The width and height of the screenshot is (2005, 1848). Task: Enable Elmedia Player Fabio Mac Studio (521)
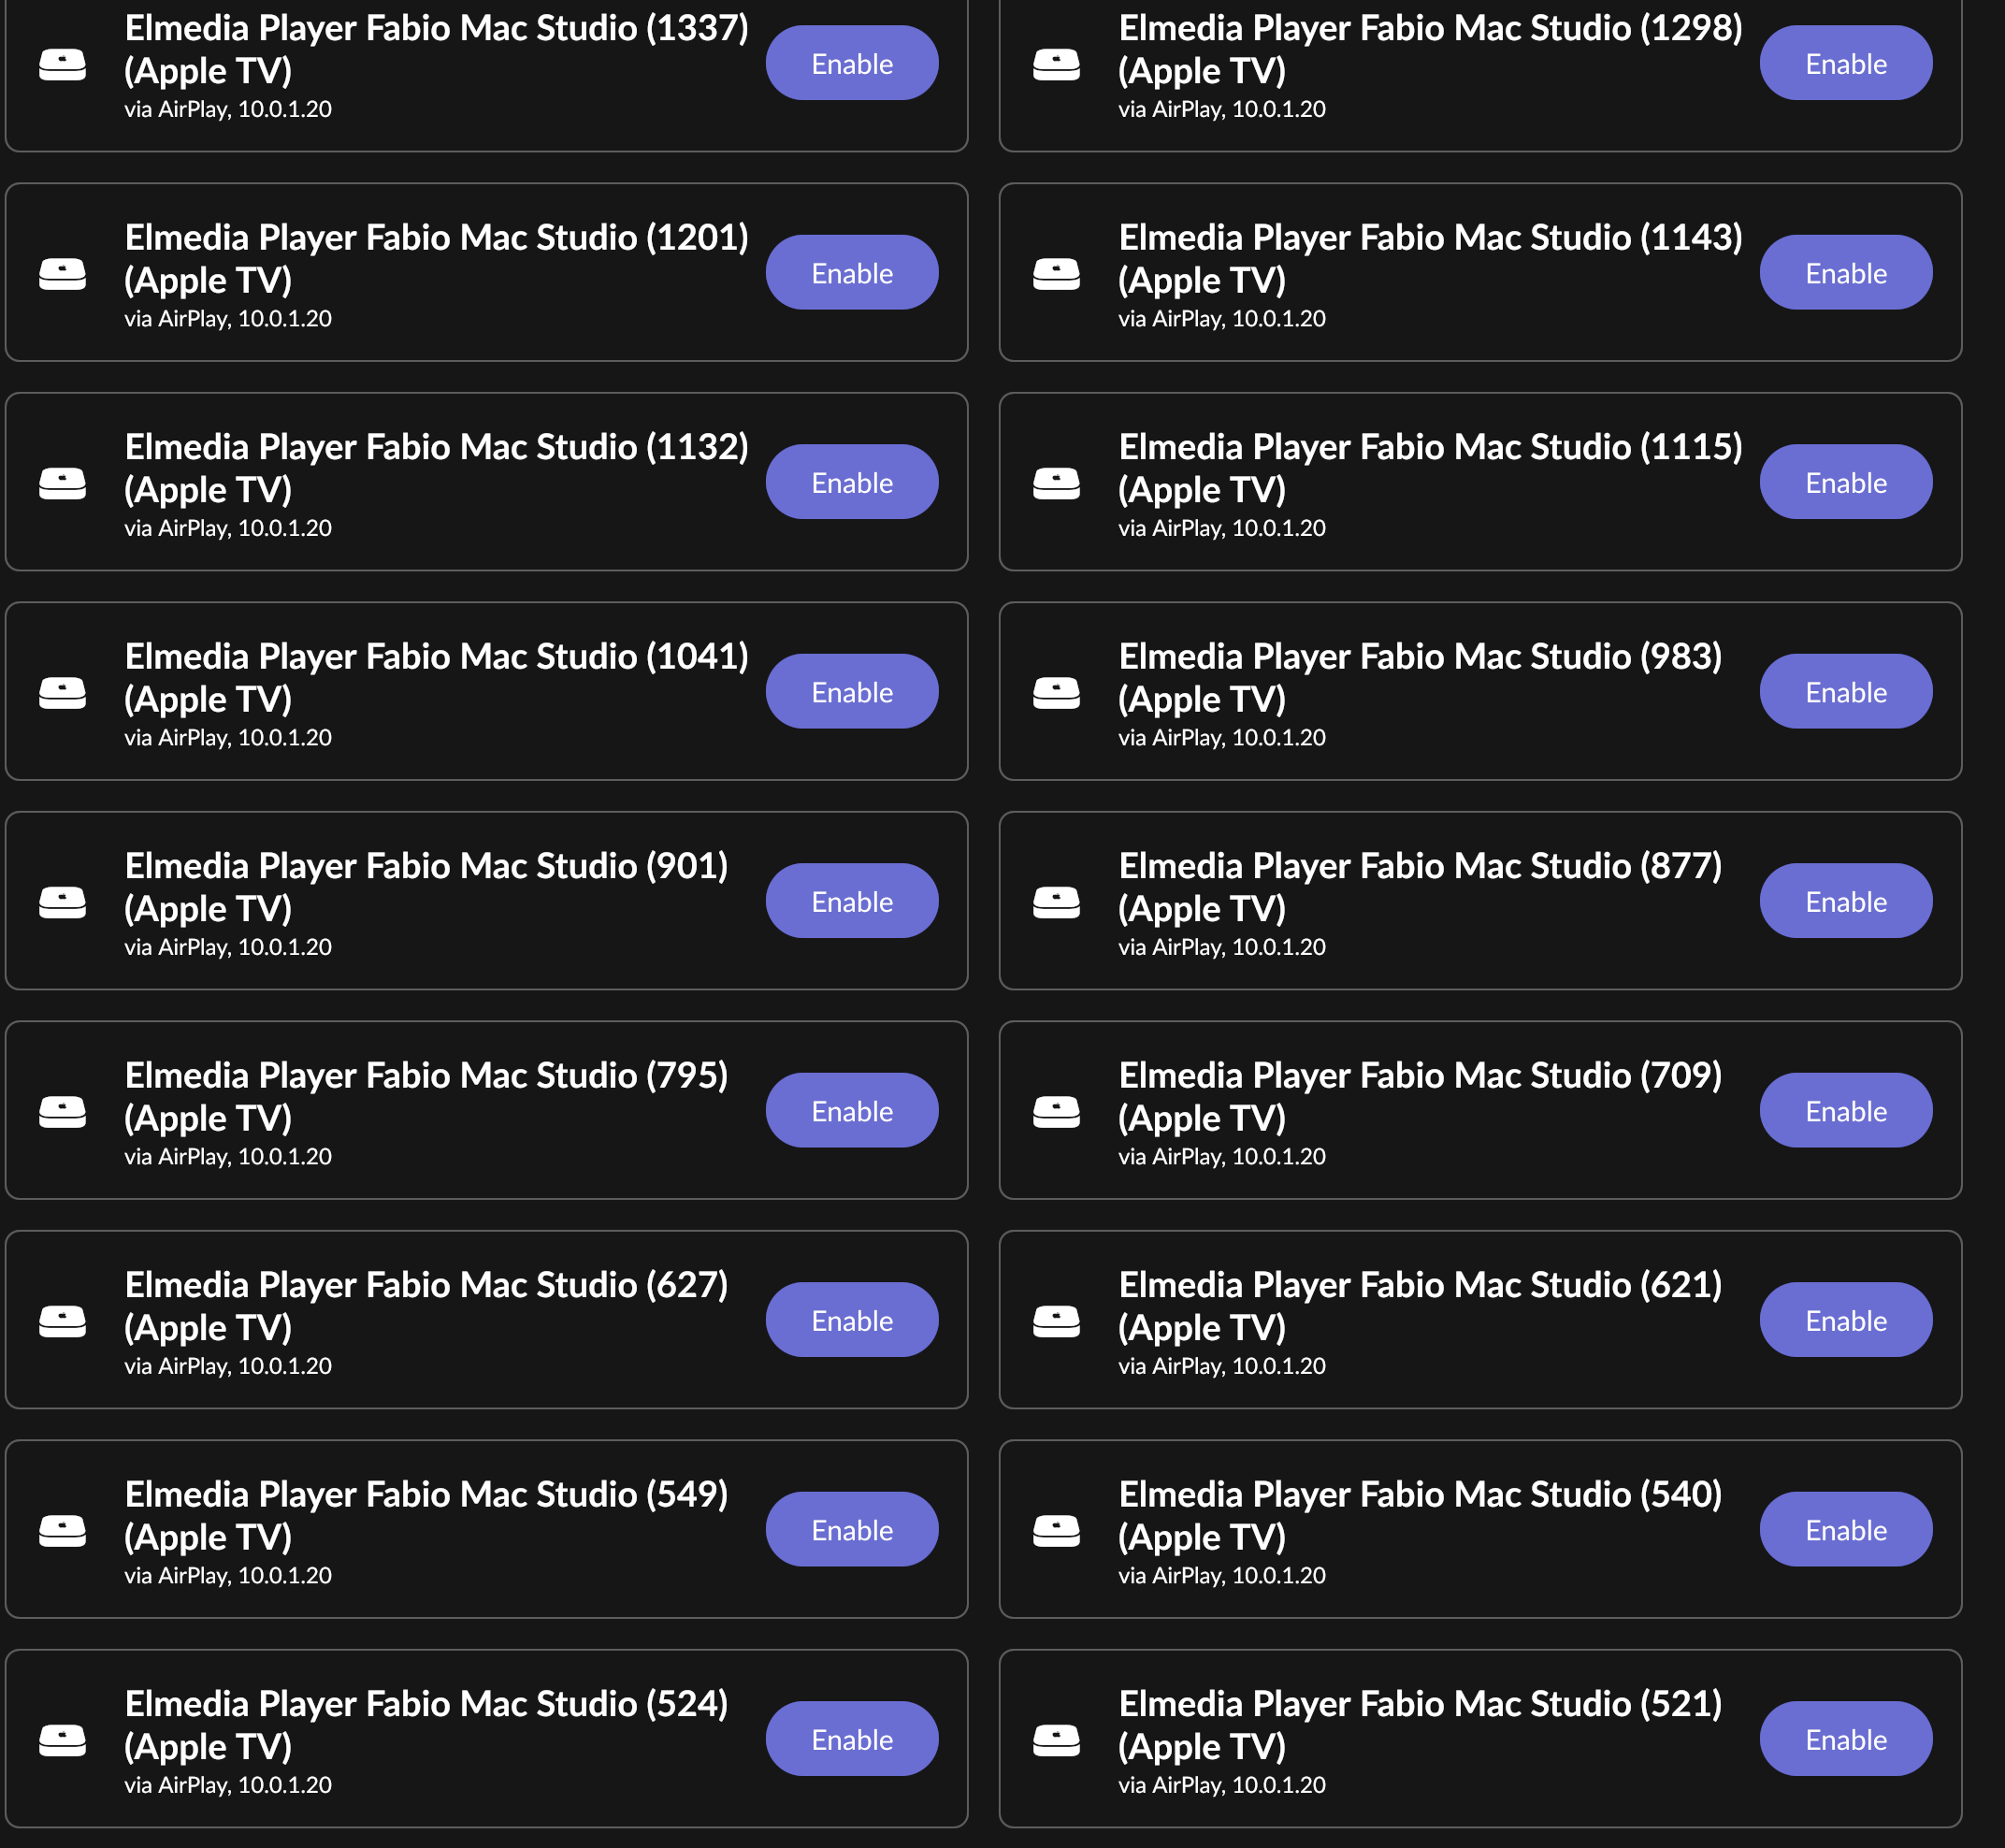pyautogui.click(x=1846, y=1739)
